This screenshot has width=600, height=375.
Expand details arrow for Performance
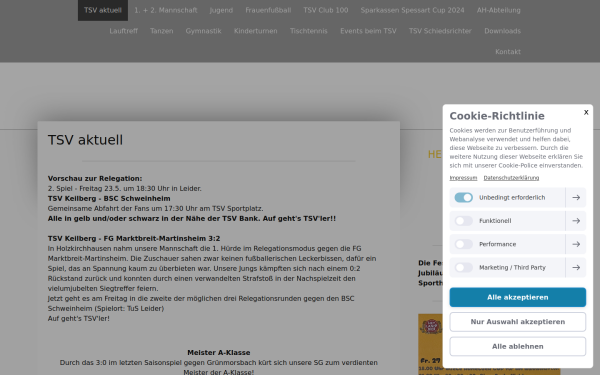click(576, 244)
